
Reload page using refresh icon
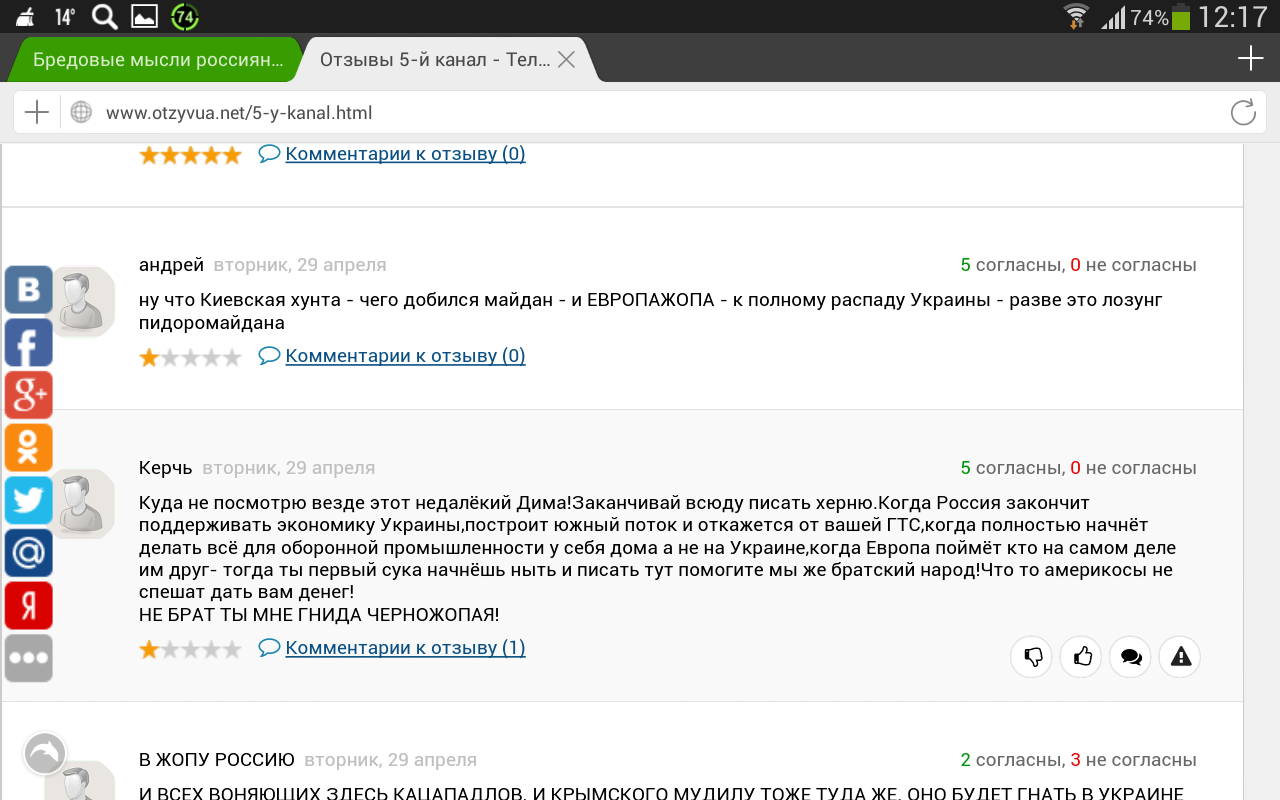1243,113
